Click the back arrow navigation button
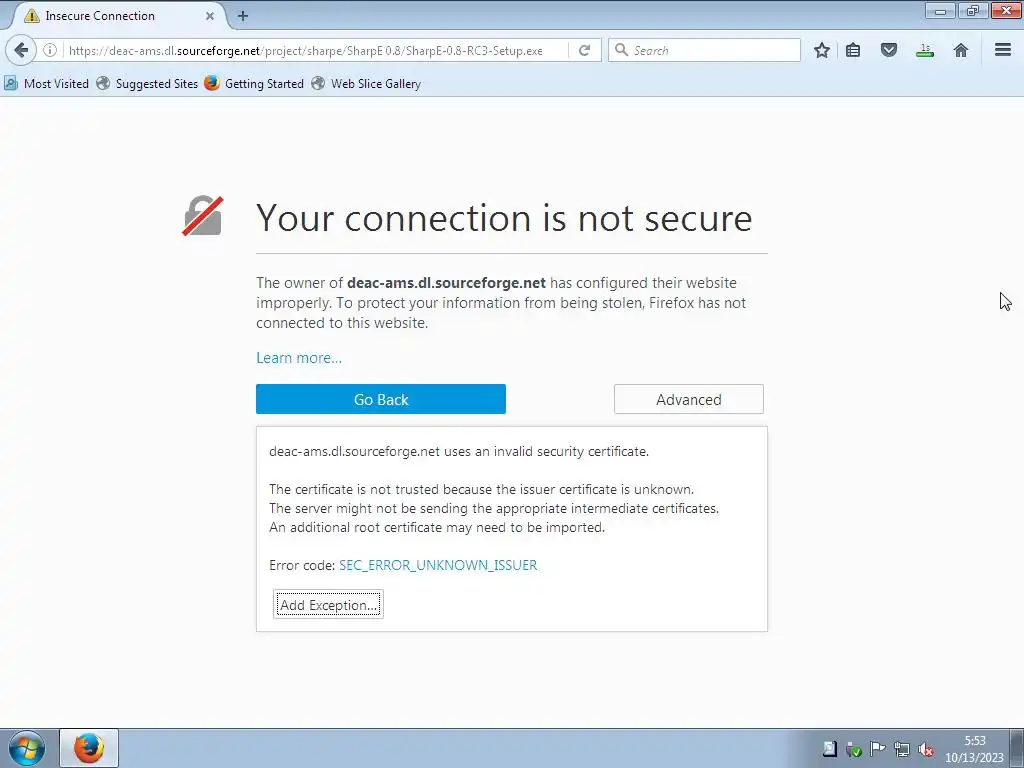Image resolution: width=1024 pixels, height=768 pixels. [21, 50]
